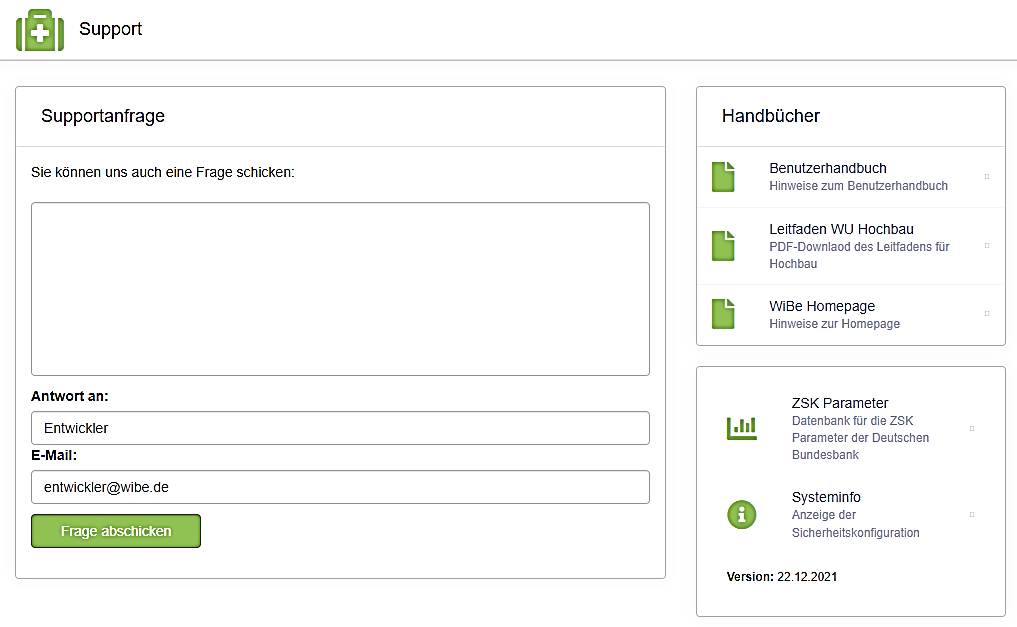This screenshot has height=627, width=1017.
Task: Open the Leitfaden WU Hochbau link
Action: coord(841,229)
